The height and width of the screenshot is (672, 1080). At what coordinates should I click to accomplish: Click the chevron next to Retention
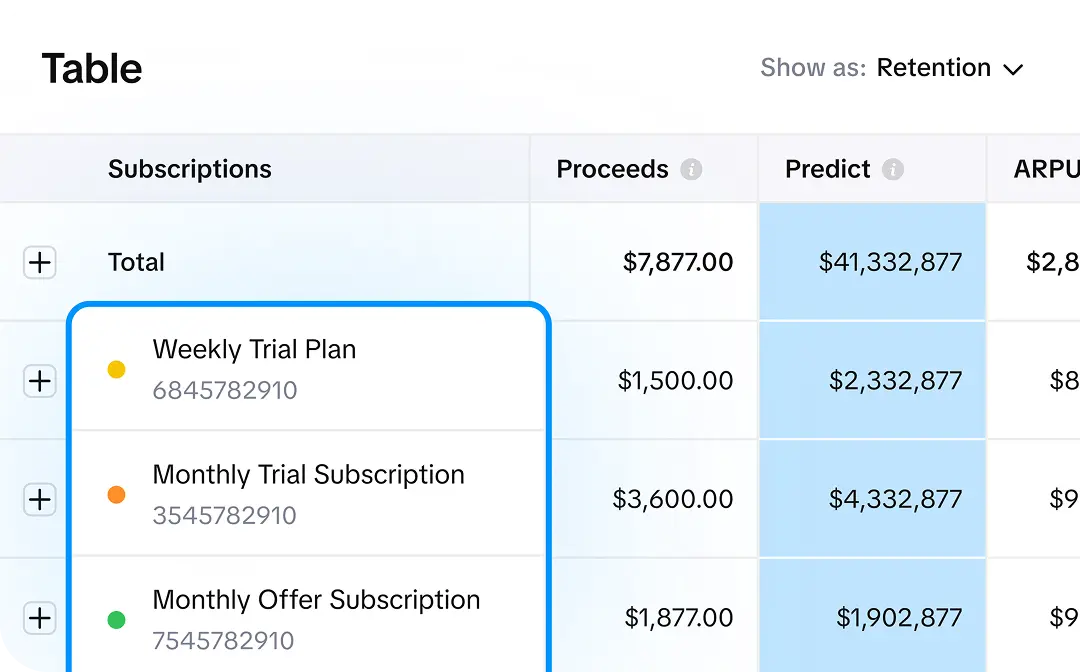1014,69
